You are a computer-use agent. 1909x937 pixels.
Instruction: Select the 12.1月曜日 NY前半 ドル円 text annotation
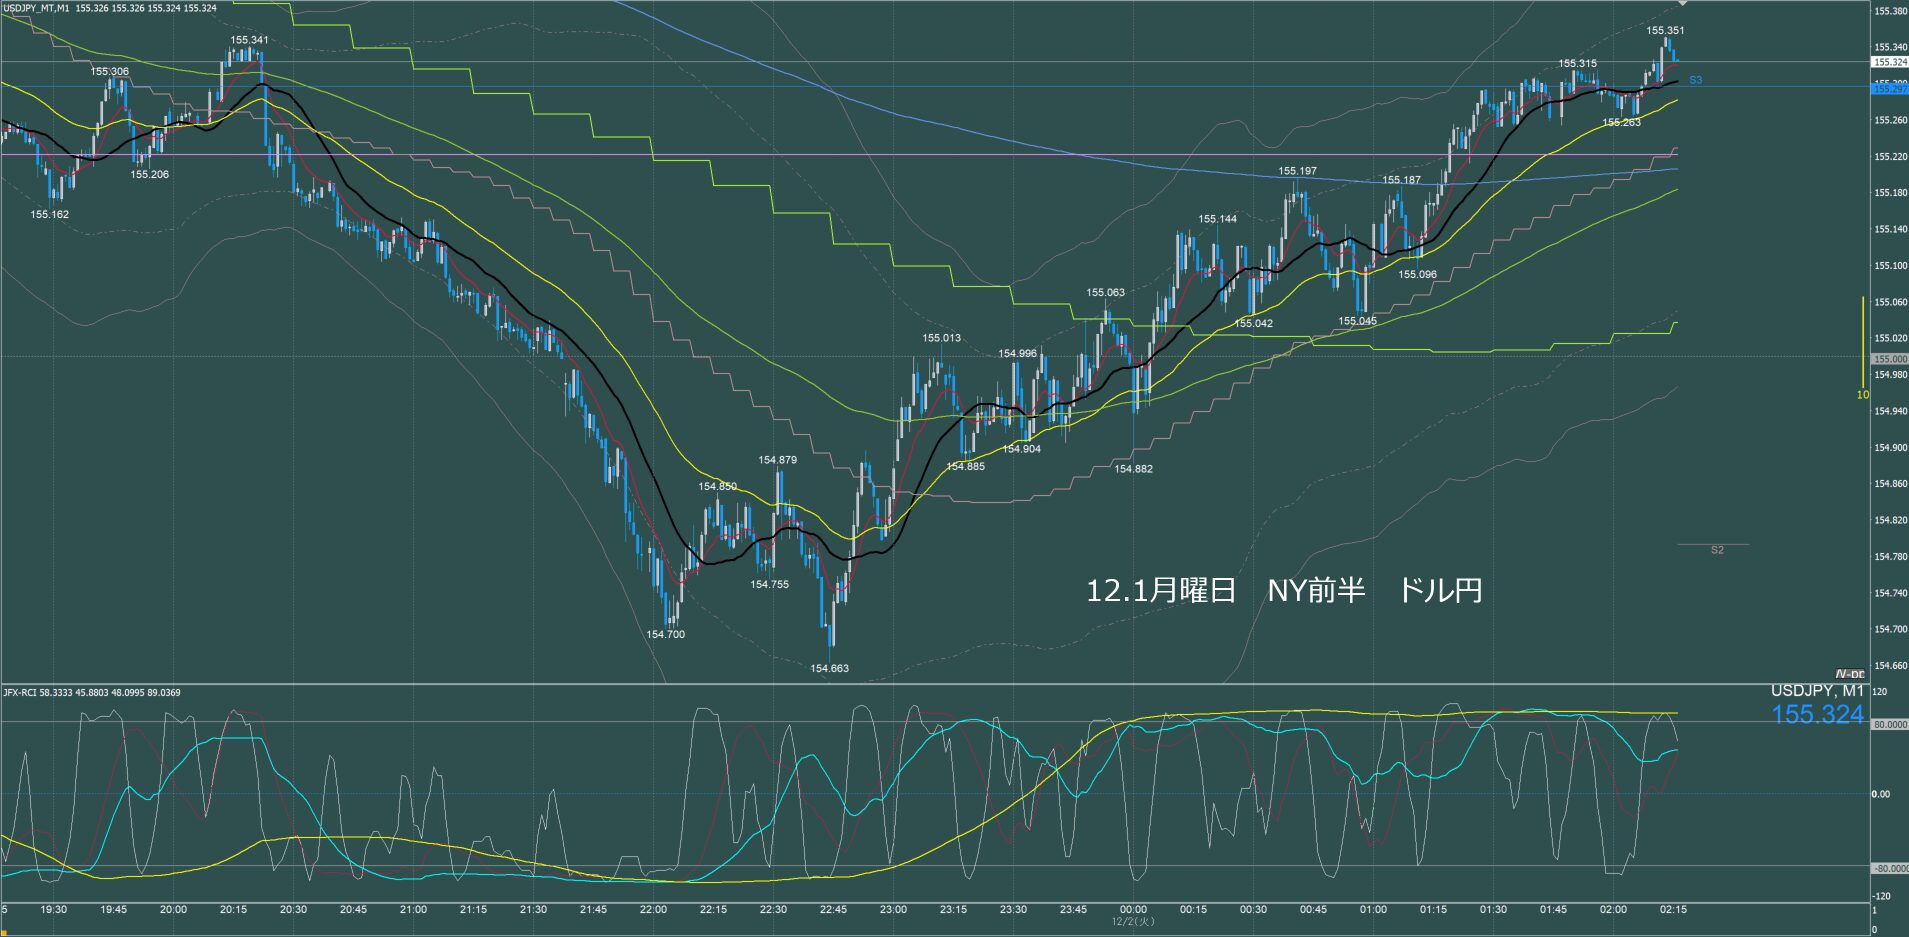[x=1284, y=591]
